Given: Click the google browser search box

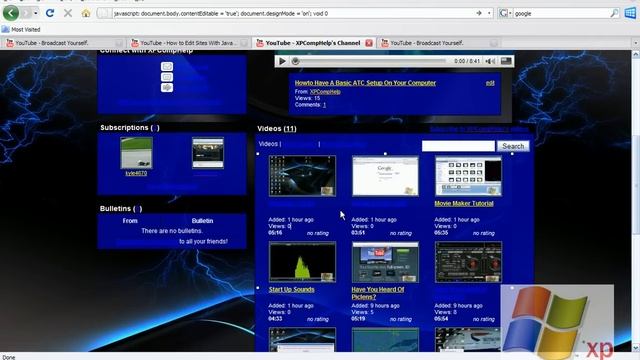Looking at the screenshot, I should [561, 13].
